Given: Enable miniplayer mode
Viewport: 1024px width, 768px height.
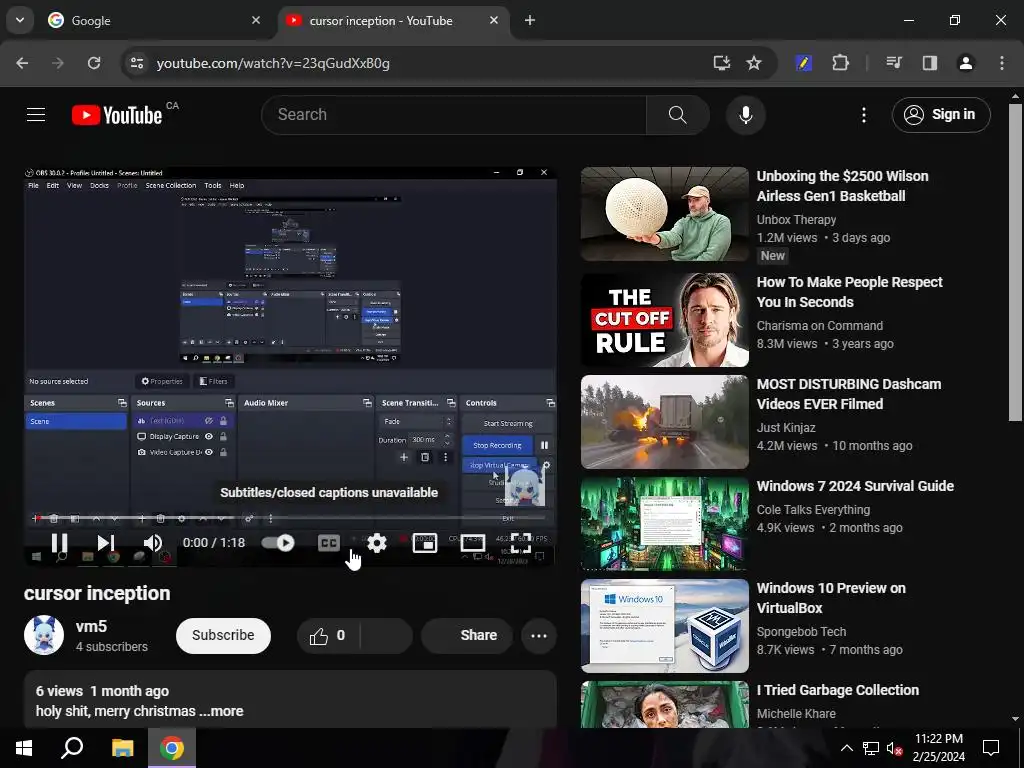Looking at the screenshot, I should 424,543.
